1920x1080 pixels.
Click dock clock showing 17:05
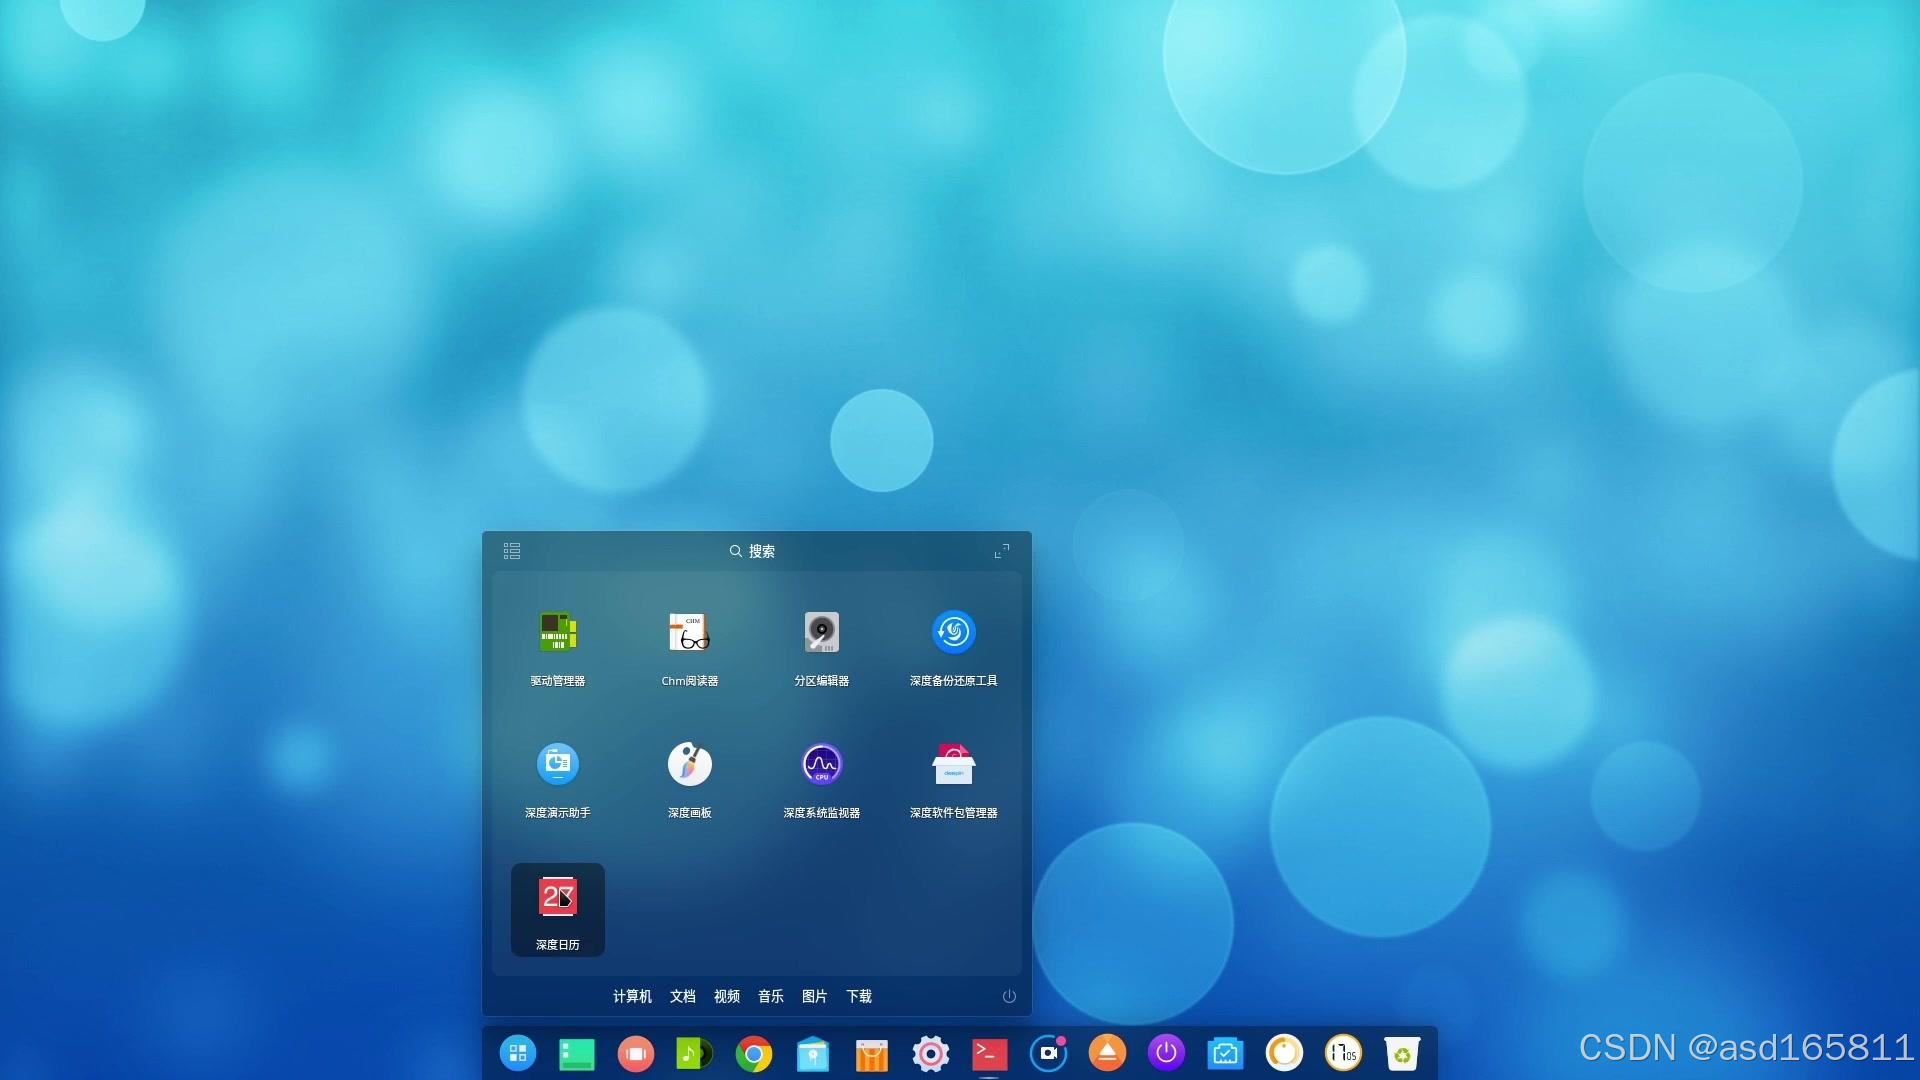(1343, 1053)
